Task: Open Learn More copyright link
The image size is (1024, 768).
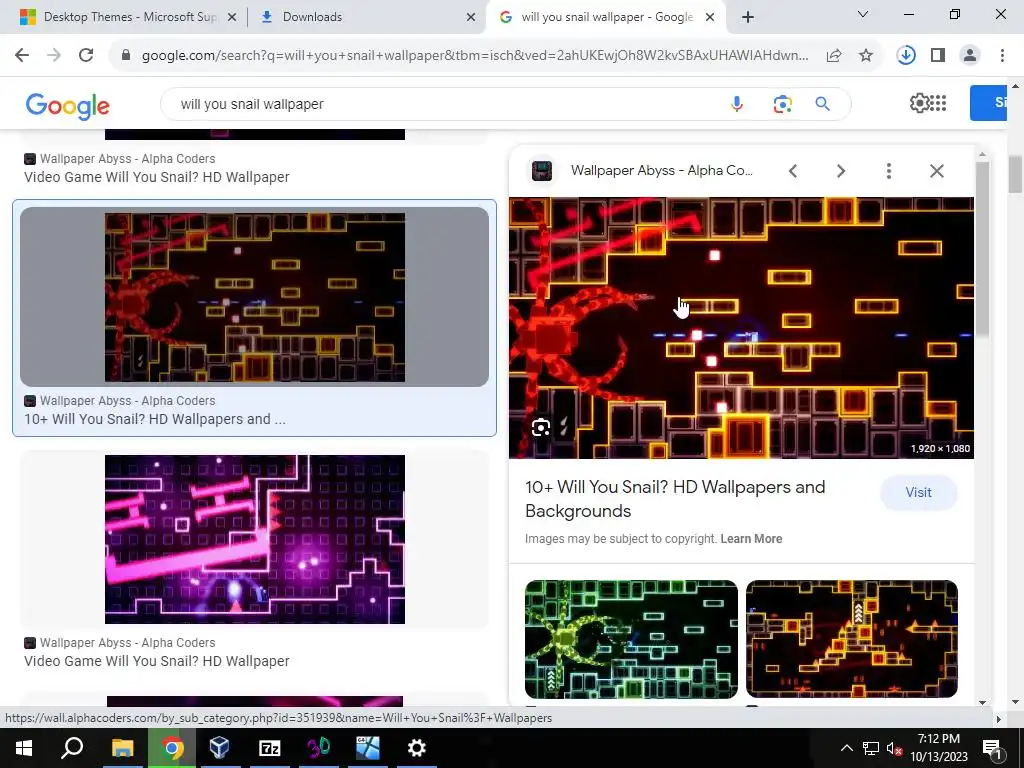Action: (751, 539)
